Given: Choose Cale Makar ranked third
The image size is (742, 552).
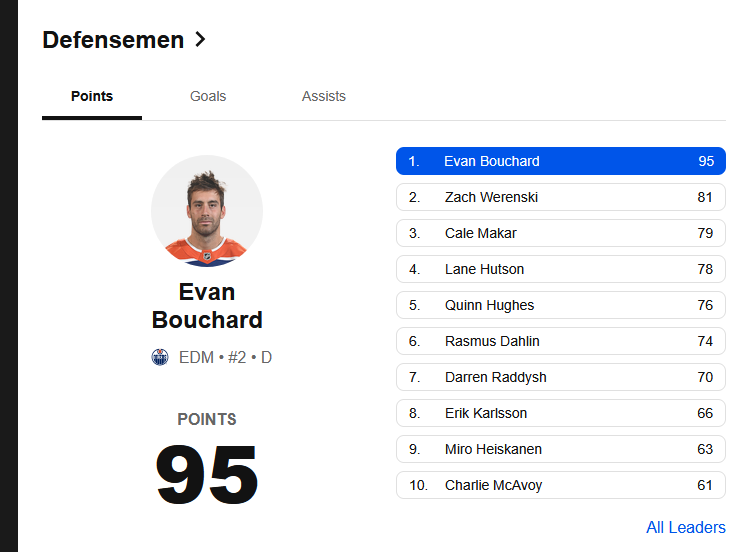Looking at the screenshot, I should [561, 233].
